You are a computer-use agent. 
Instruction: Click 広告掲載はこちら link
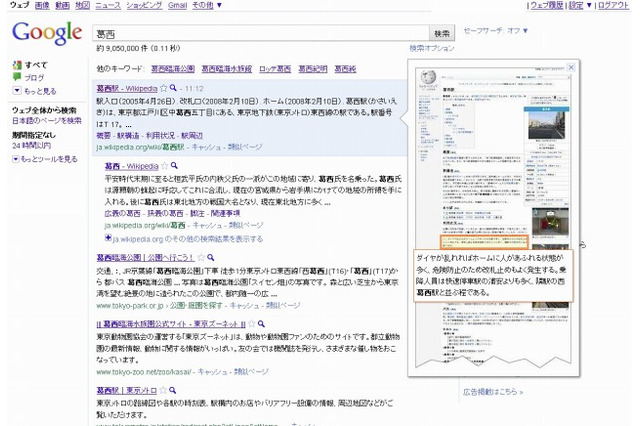click(x=493, y=392)
